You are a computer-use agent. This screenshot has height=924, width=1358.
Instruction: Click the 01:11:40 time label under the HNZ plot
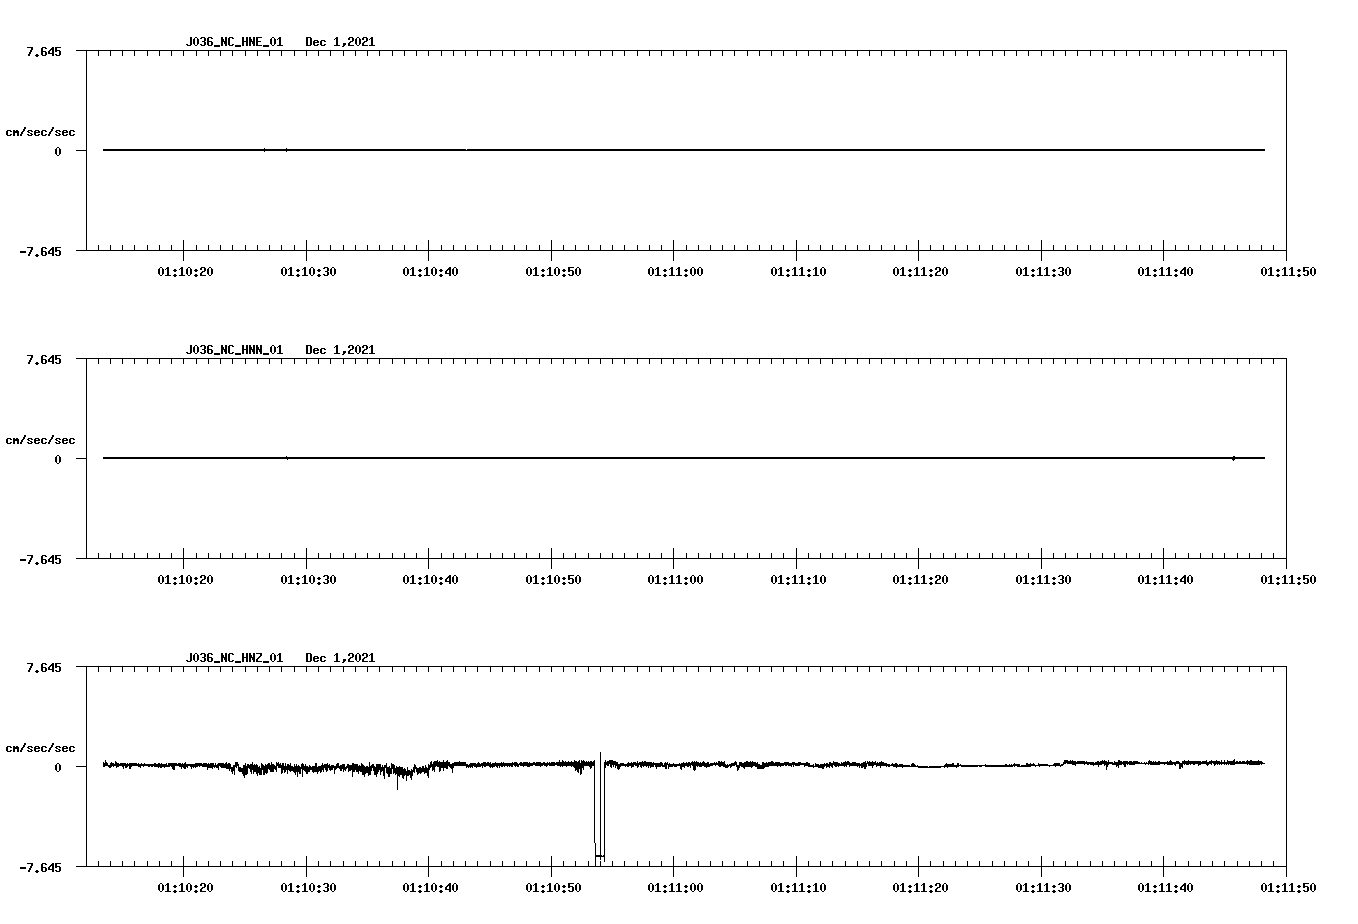tap(1164, 887)
